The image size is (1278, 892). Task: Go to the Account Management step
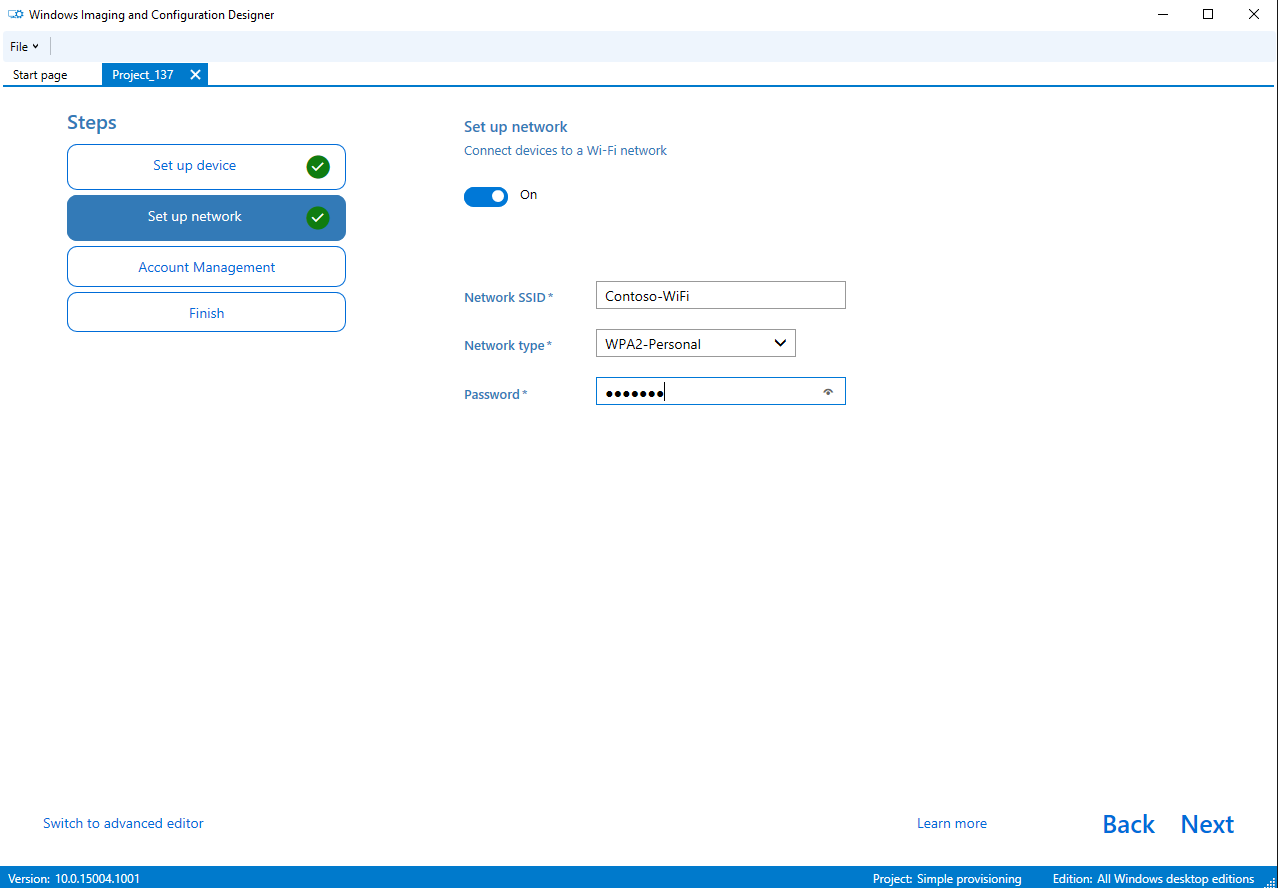tap(206, 267)
